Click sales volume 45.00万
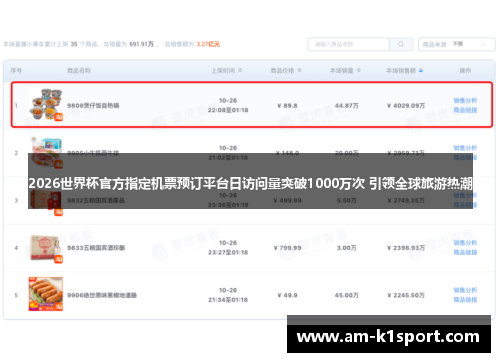Screen dimensions: 500x362 (347, 295)
